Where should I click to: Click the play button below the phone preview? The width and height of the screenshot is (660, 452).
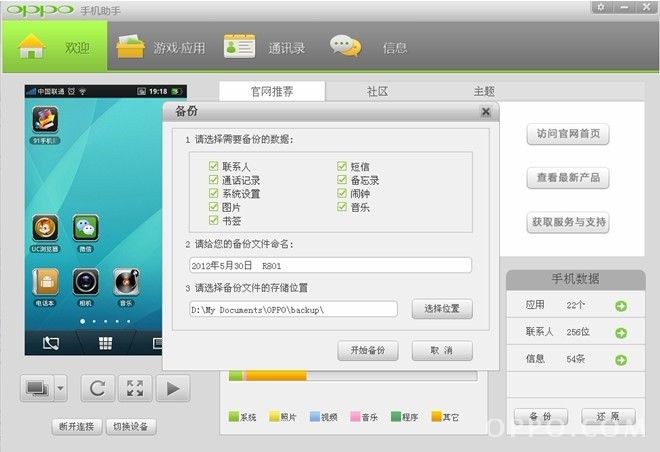pos(173,388)
